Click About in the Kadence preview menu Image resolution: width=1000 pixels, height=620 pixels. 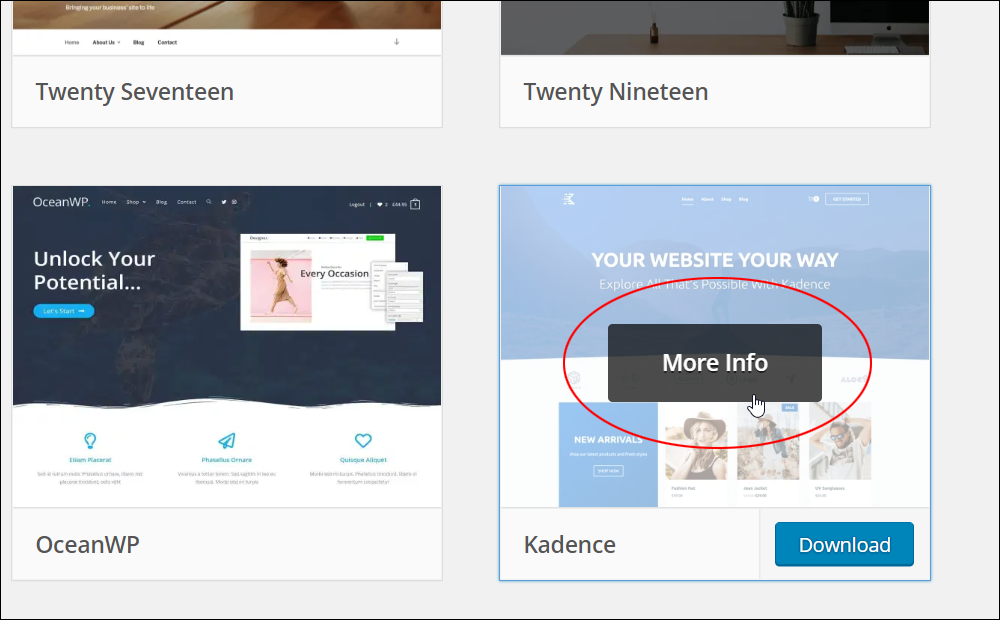[707, 199]
